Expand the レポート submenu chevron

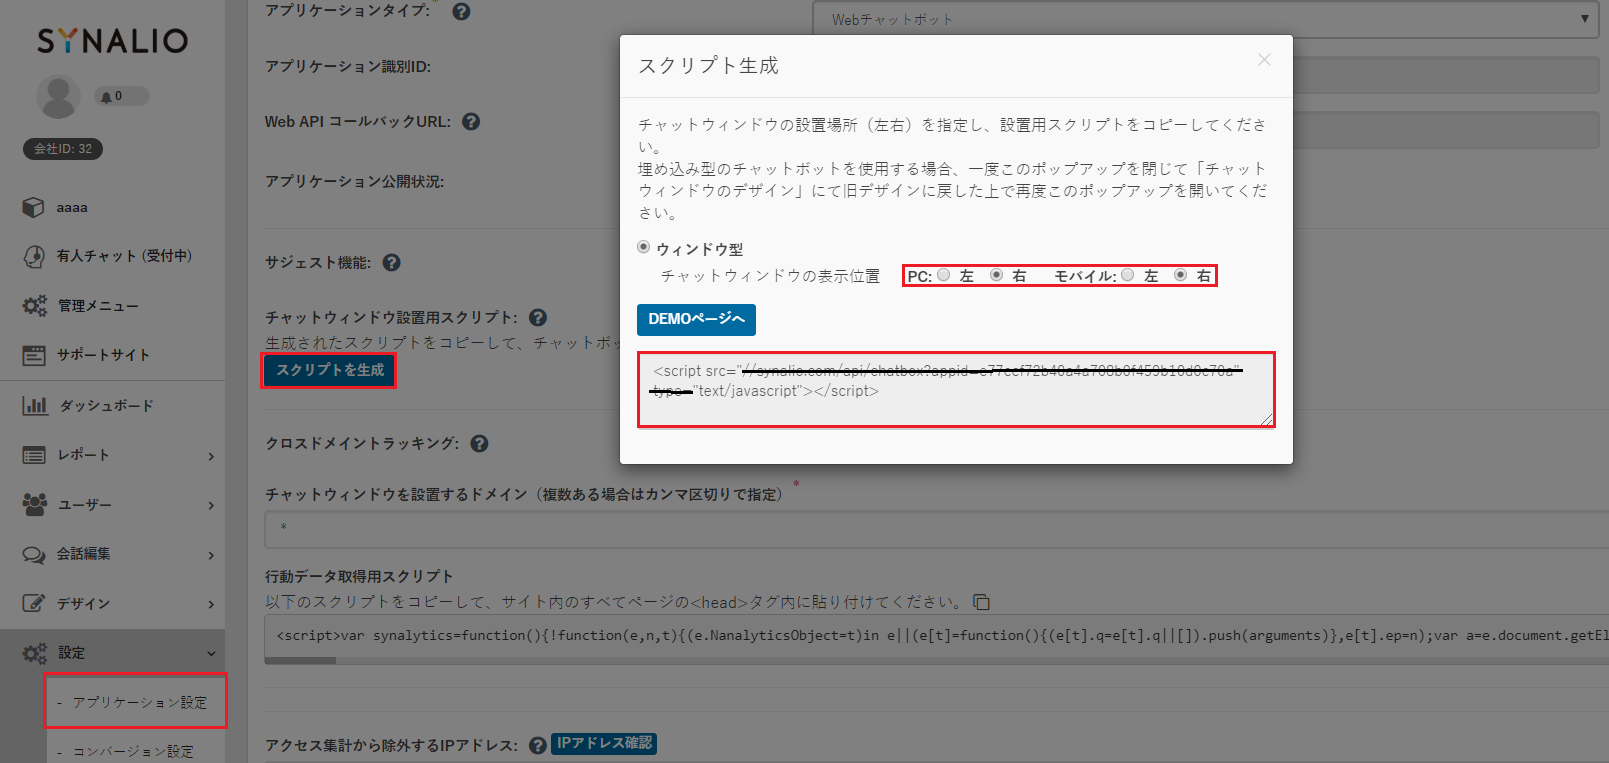coord(211,456)
